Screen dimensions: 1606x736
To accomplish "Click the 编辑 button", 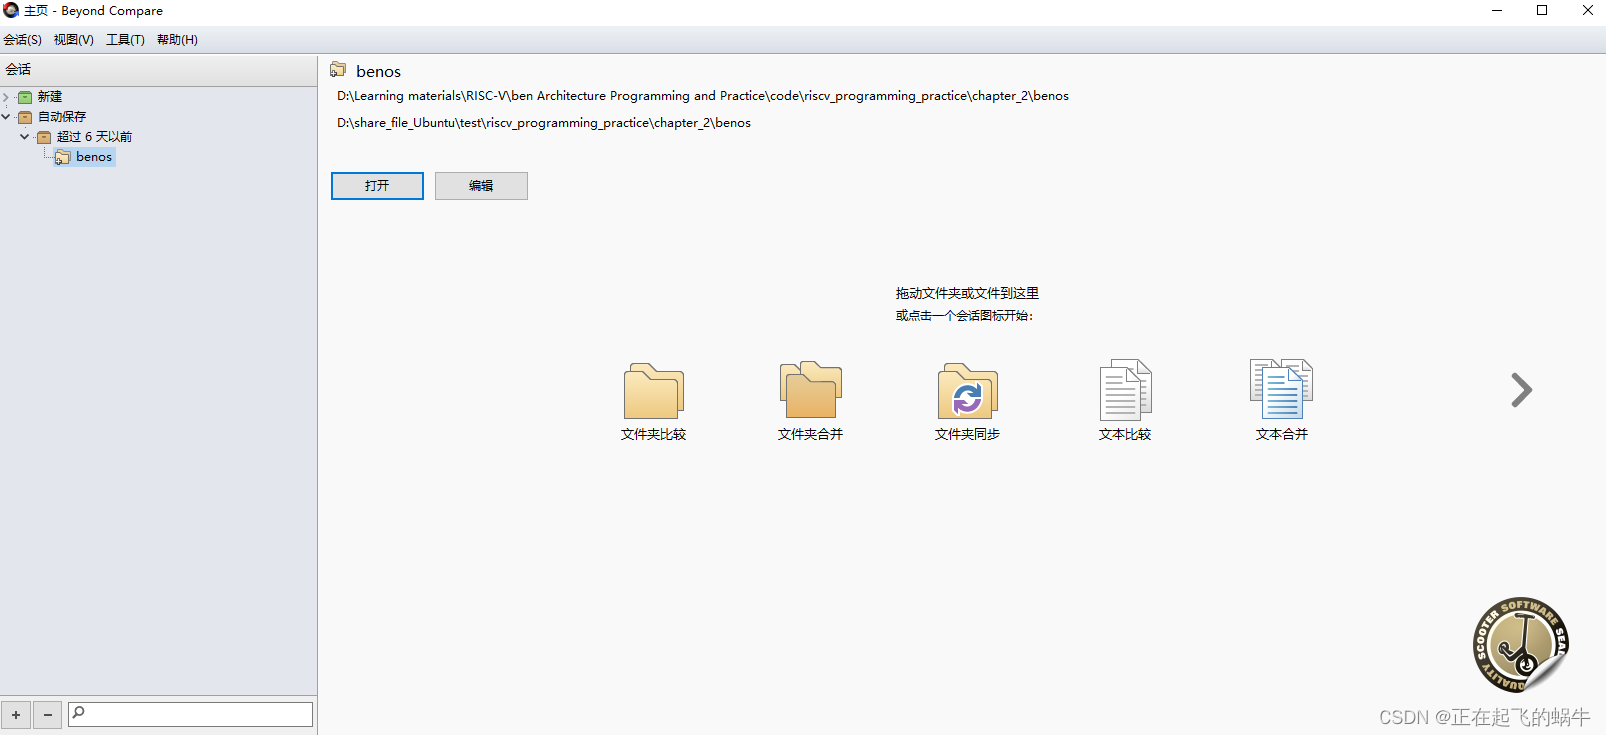I will click(481, 186).
